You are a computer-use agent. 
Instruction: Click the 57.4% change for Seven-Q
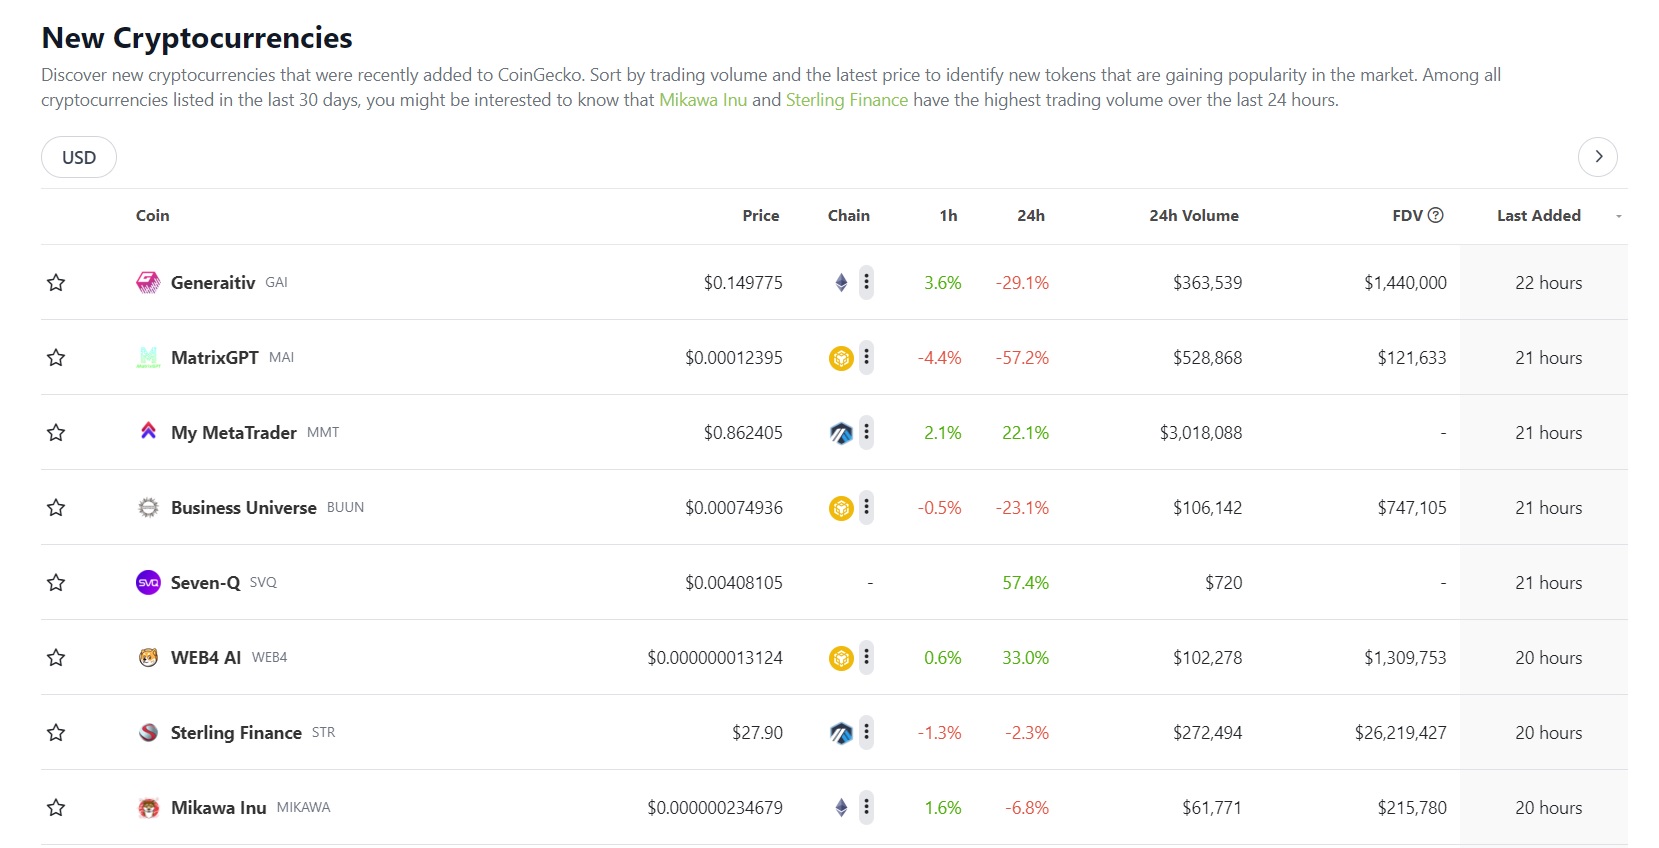[1026, 583]
